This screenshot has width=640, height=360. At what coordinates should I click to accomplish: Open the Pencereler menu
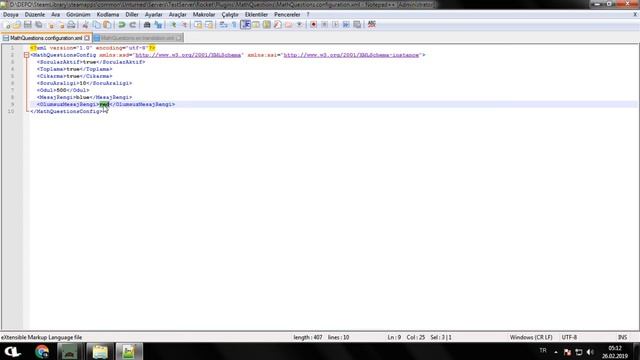[287, 14]
